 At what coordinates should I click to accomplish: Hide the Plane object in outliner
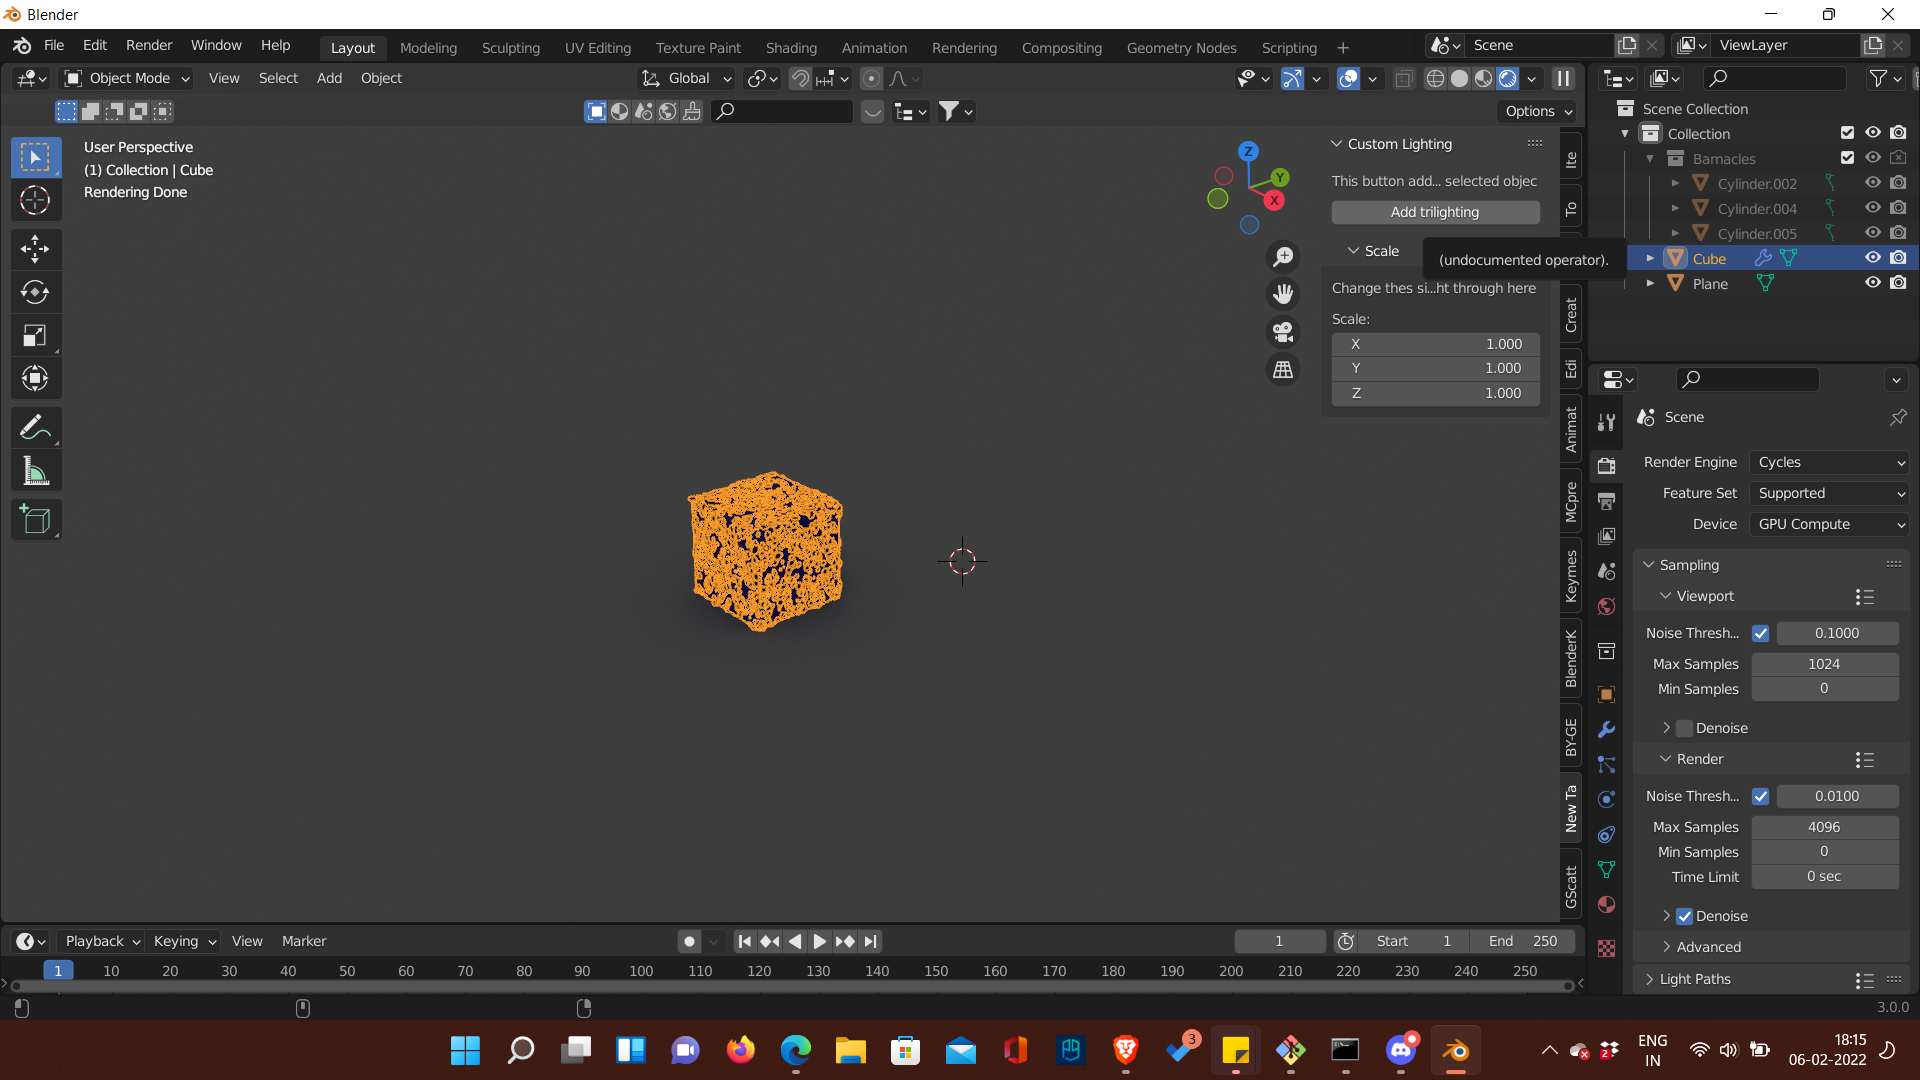[1872, 283]
